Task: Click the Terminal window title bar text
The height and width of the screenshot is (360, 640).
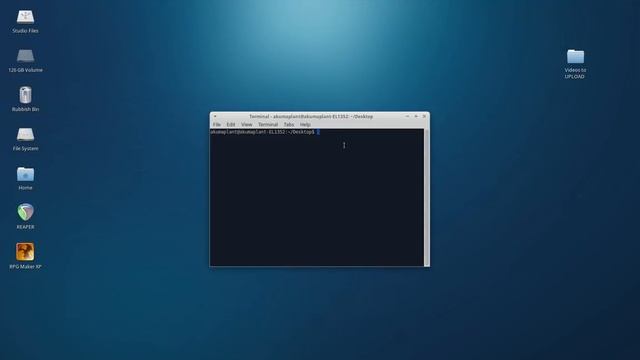Action: (x=311, y=116)
